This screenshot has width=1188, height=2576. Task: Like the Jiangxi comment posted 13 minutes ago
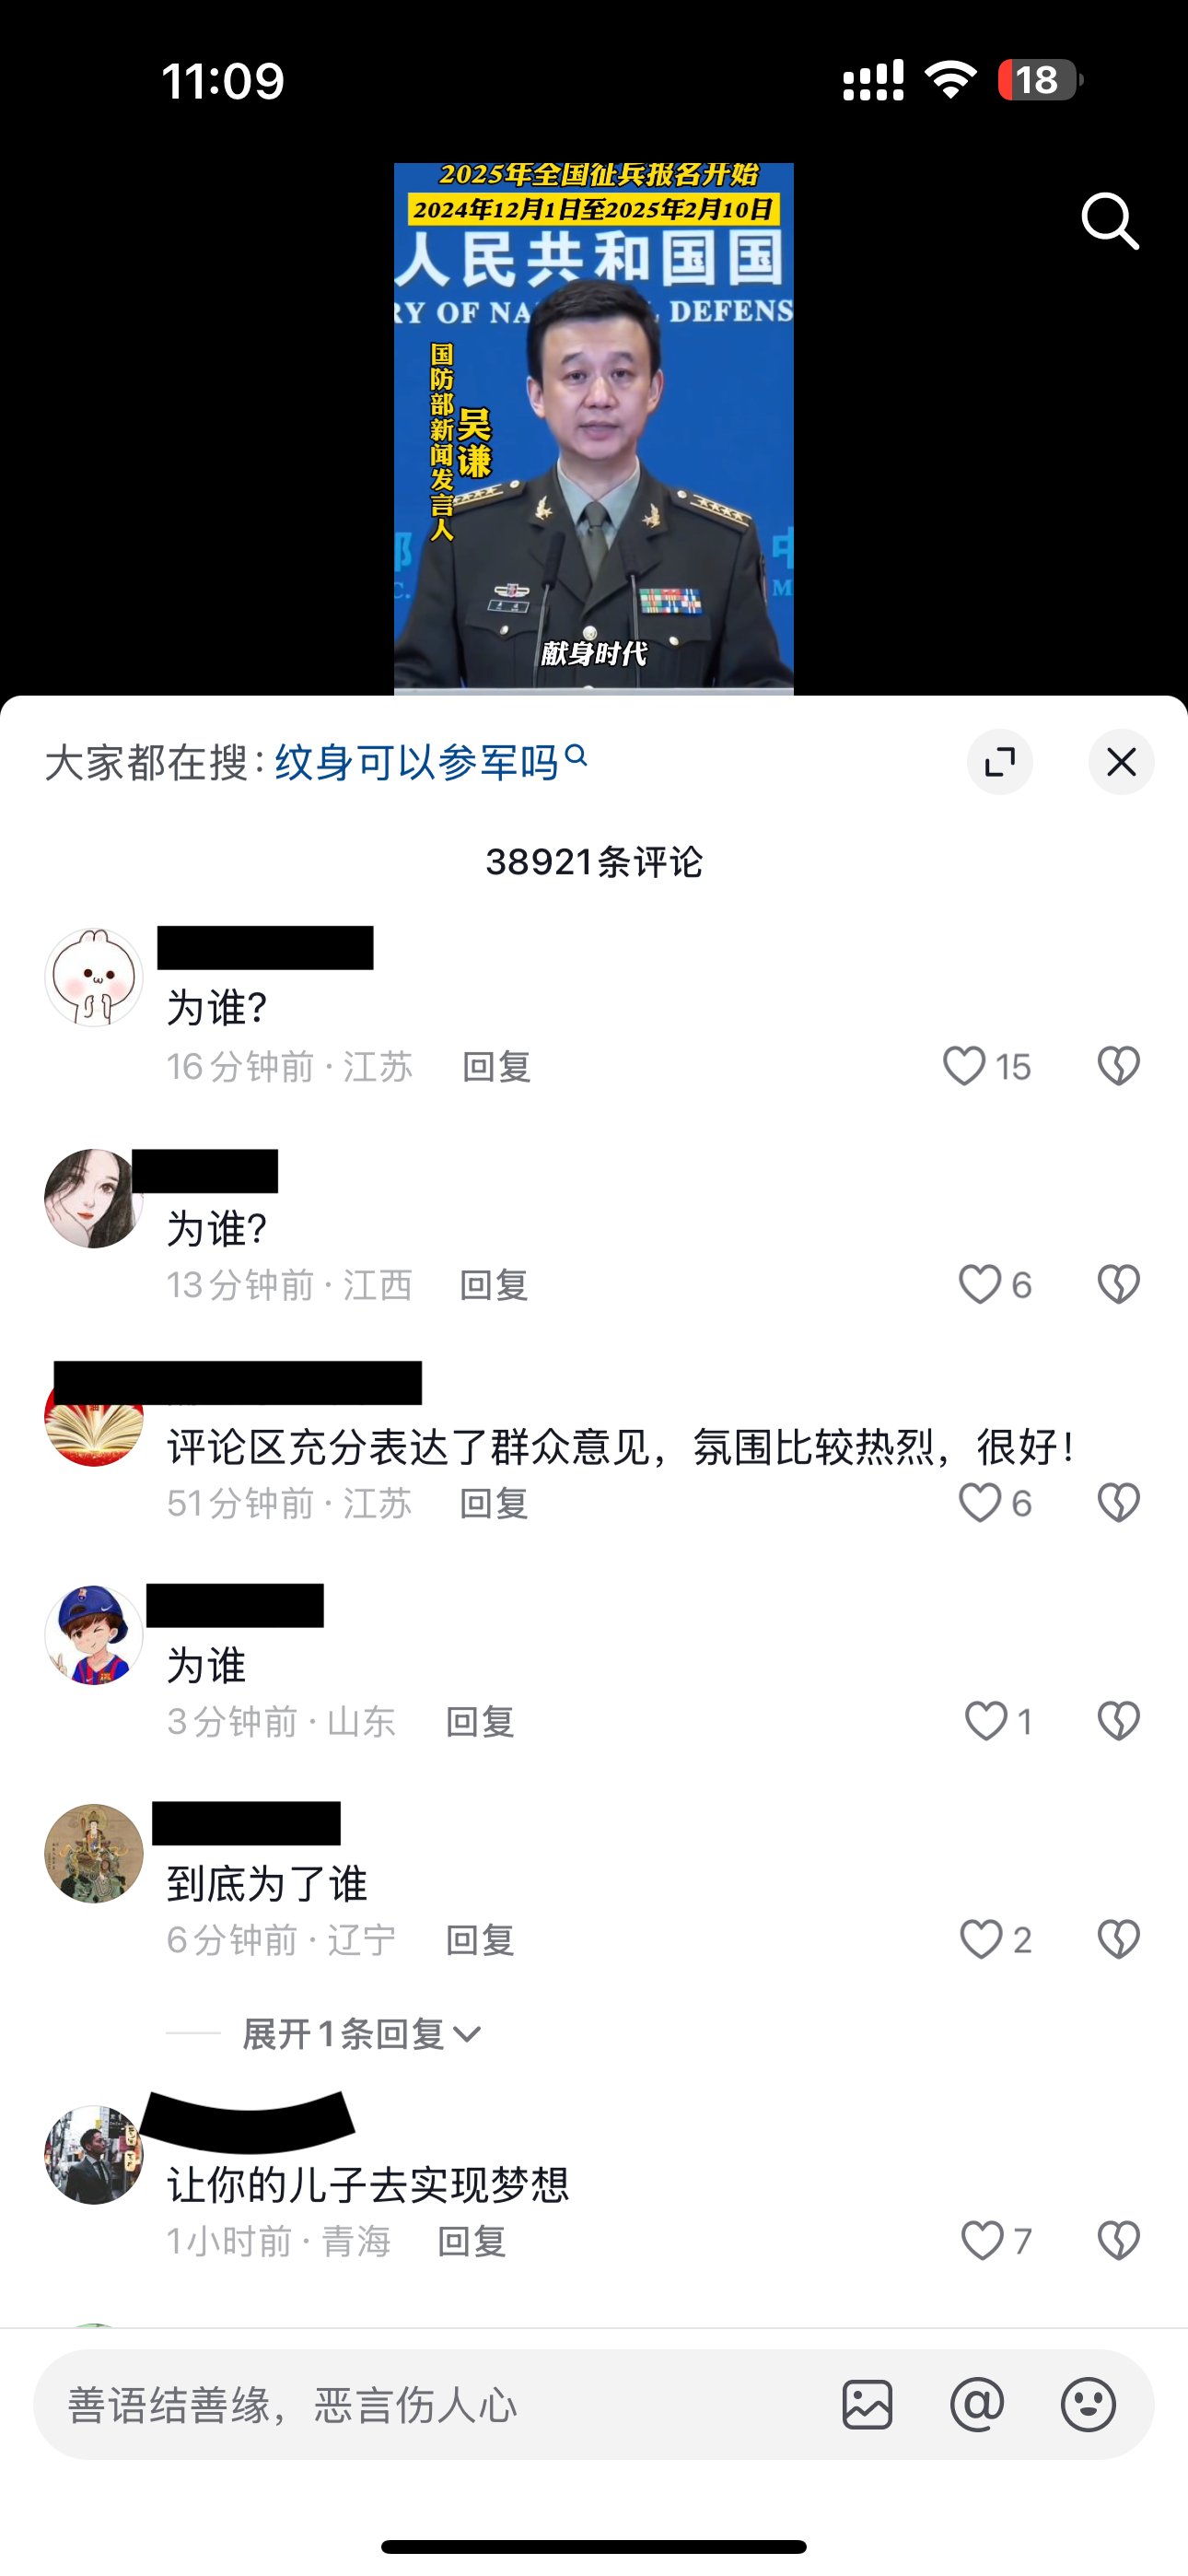980,1284
